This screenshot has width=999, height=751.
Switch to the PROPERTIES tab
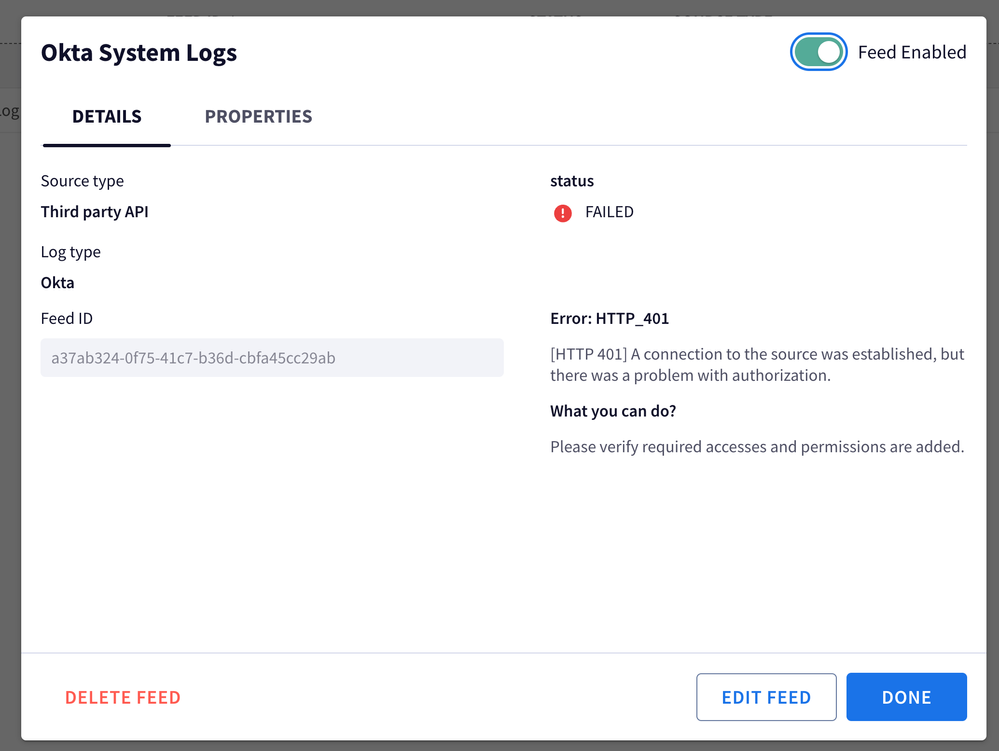click(x=258, y=117)
